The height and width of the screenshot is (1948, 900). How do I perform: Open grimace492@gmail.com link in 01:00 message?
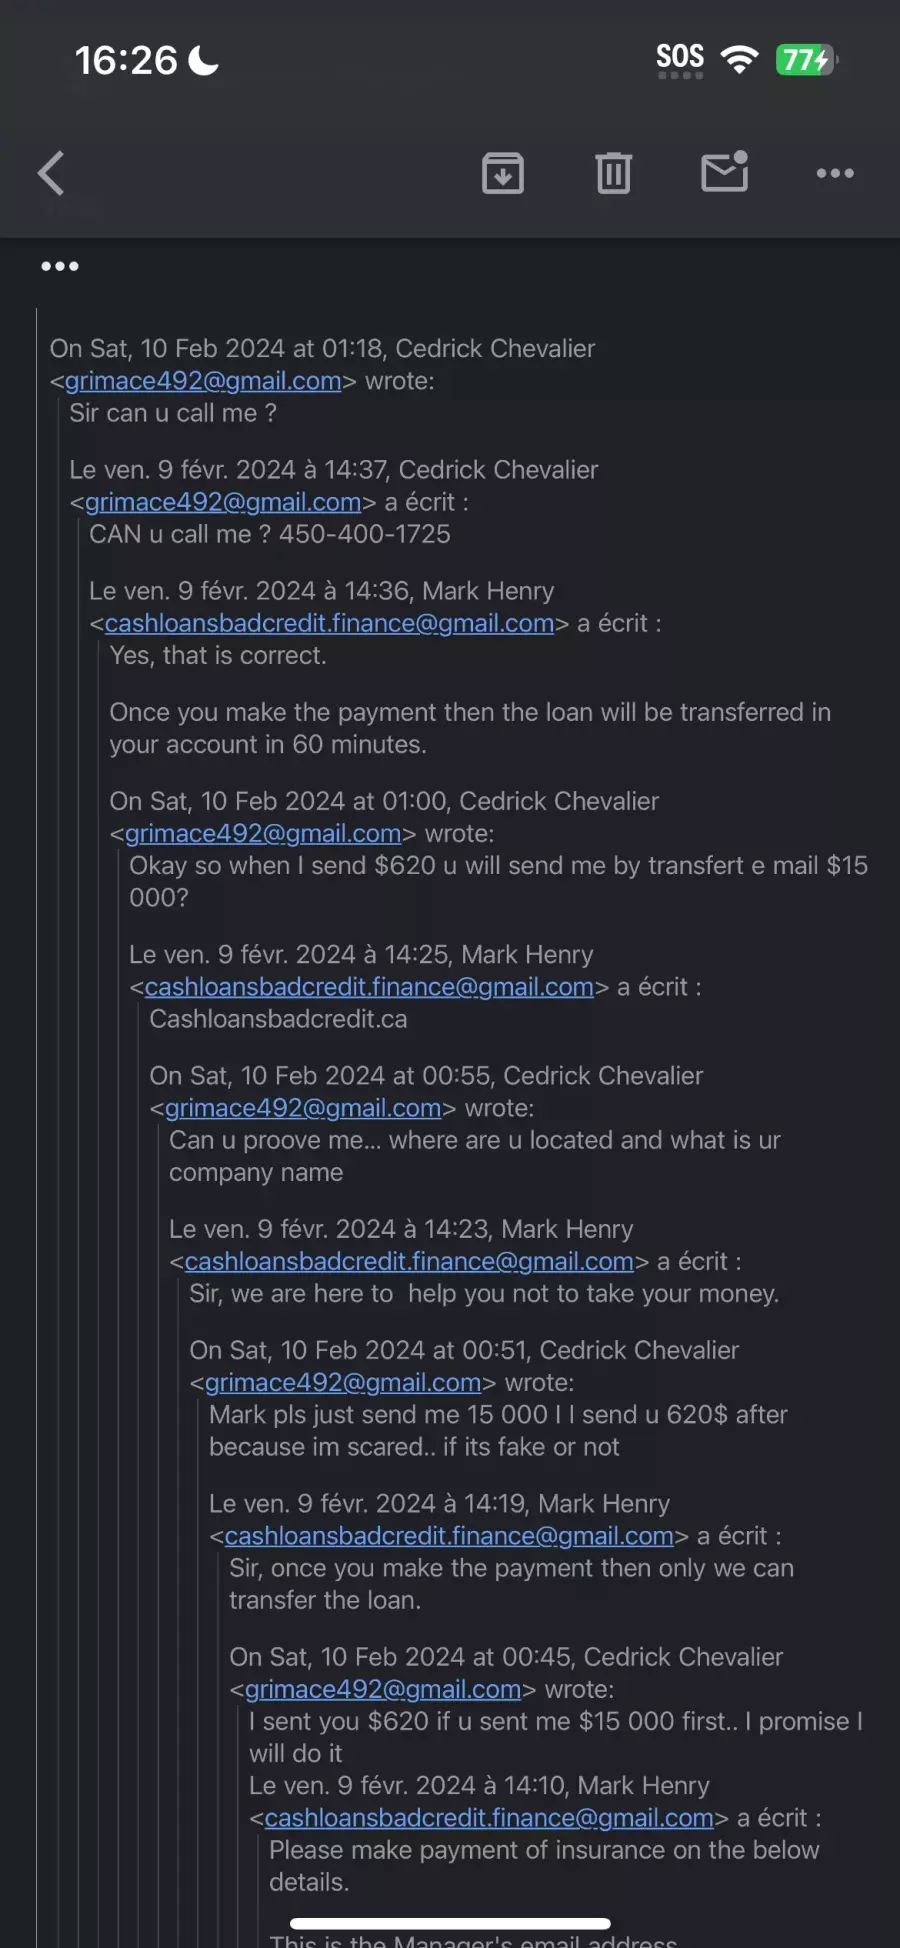(x=263, y=833)
